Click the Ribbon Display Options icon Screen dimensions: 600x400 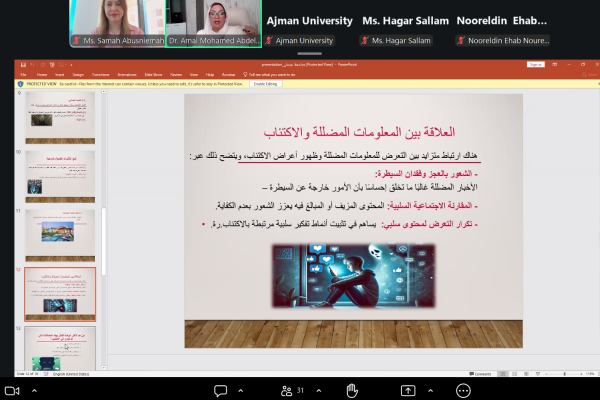tap(554, 64)
